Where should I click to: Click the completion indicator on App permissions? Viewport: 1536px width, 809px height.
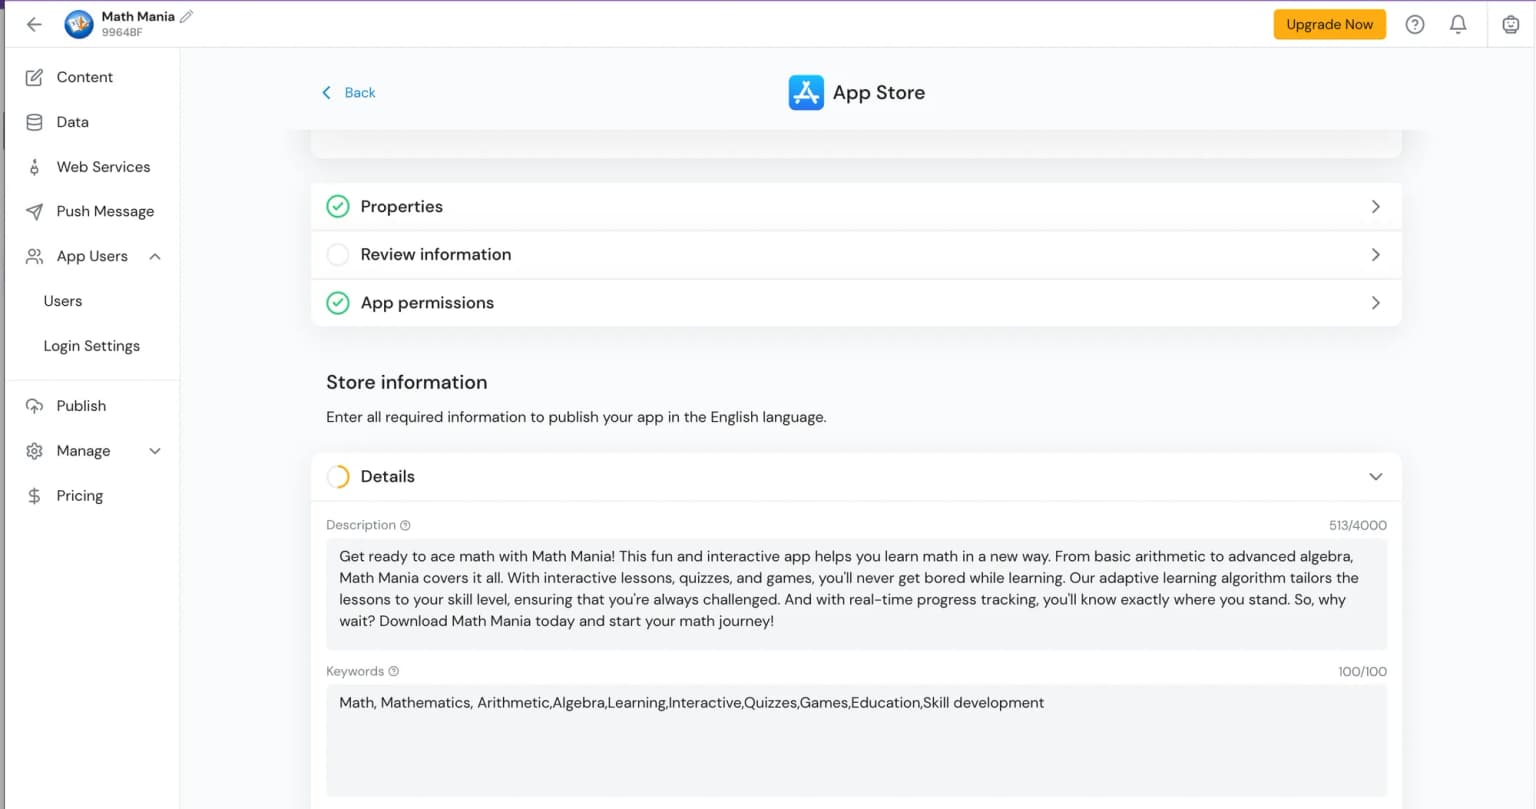(x=338, y=302)
